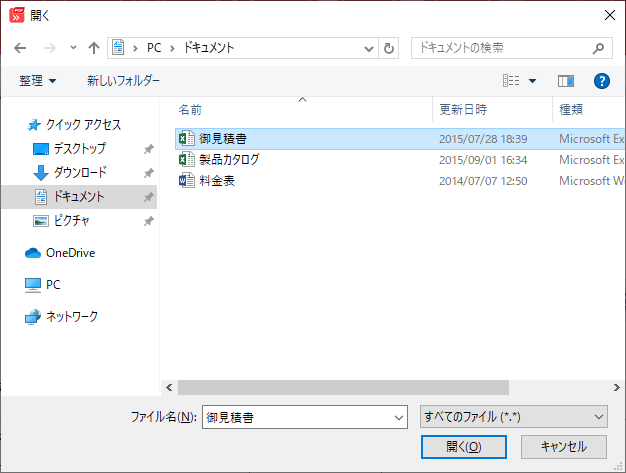This screenshot has width=626, height=473.
Task: Close the 開く dialog window
Action: pyautogui.click(x=610, y=15)
